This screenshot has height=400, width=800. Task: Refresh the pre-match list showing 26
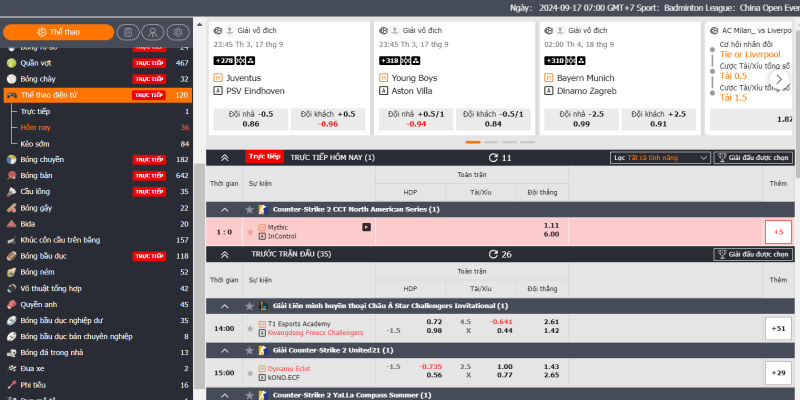493,255
